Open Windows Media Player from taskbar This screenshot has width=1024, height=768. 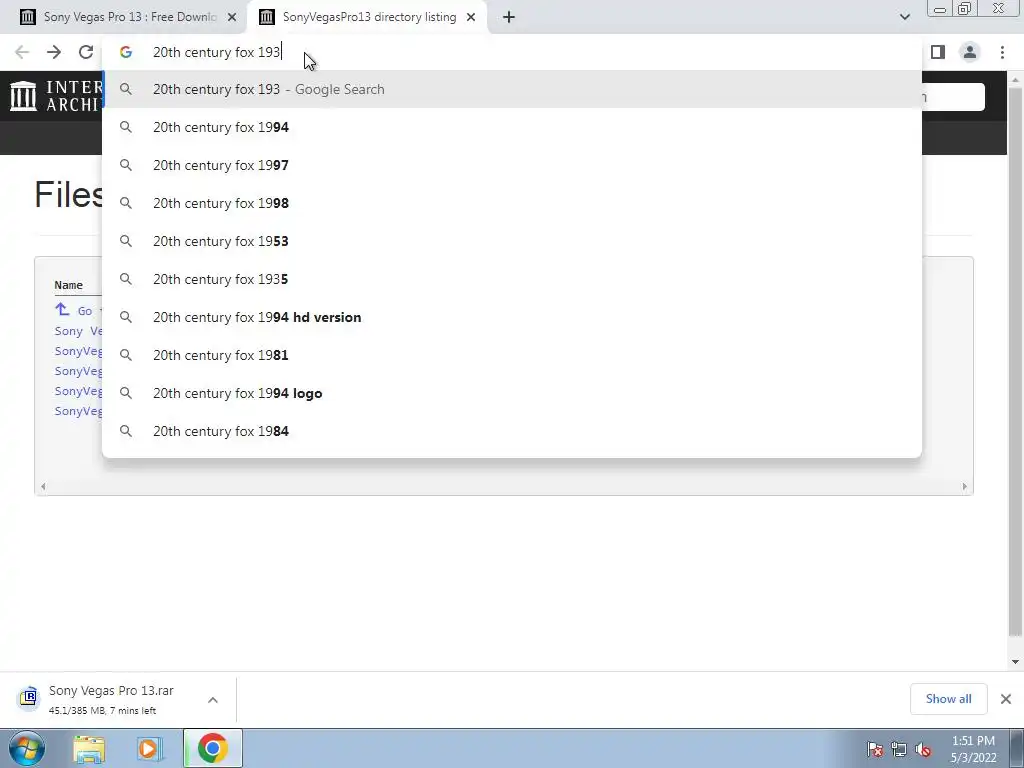click(149, 749)
